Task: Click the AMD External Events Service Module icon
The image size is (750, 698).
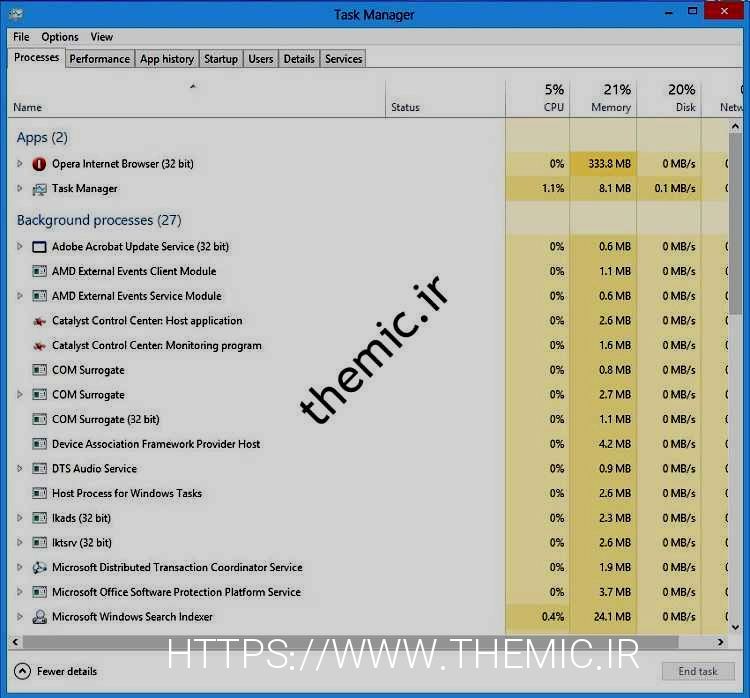Action: click(x=39, y=296)
